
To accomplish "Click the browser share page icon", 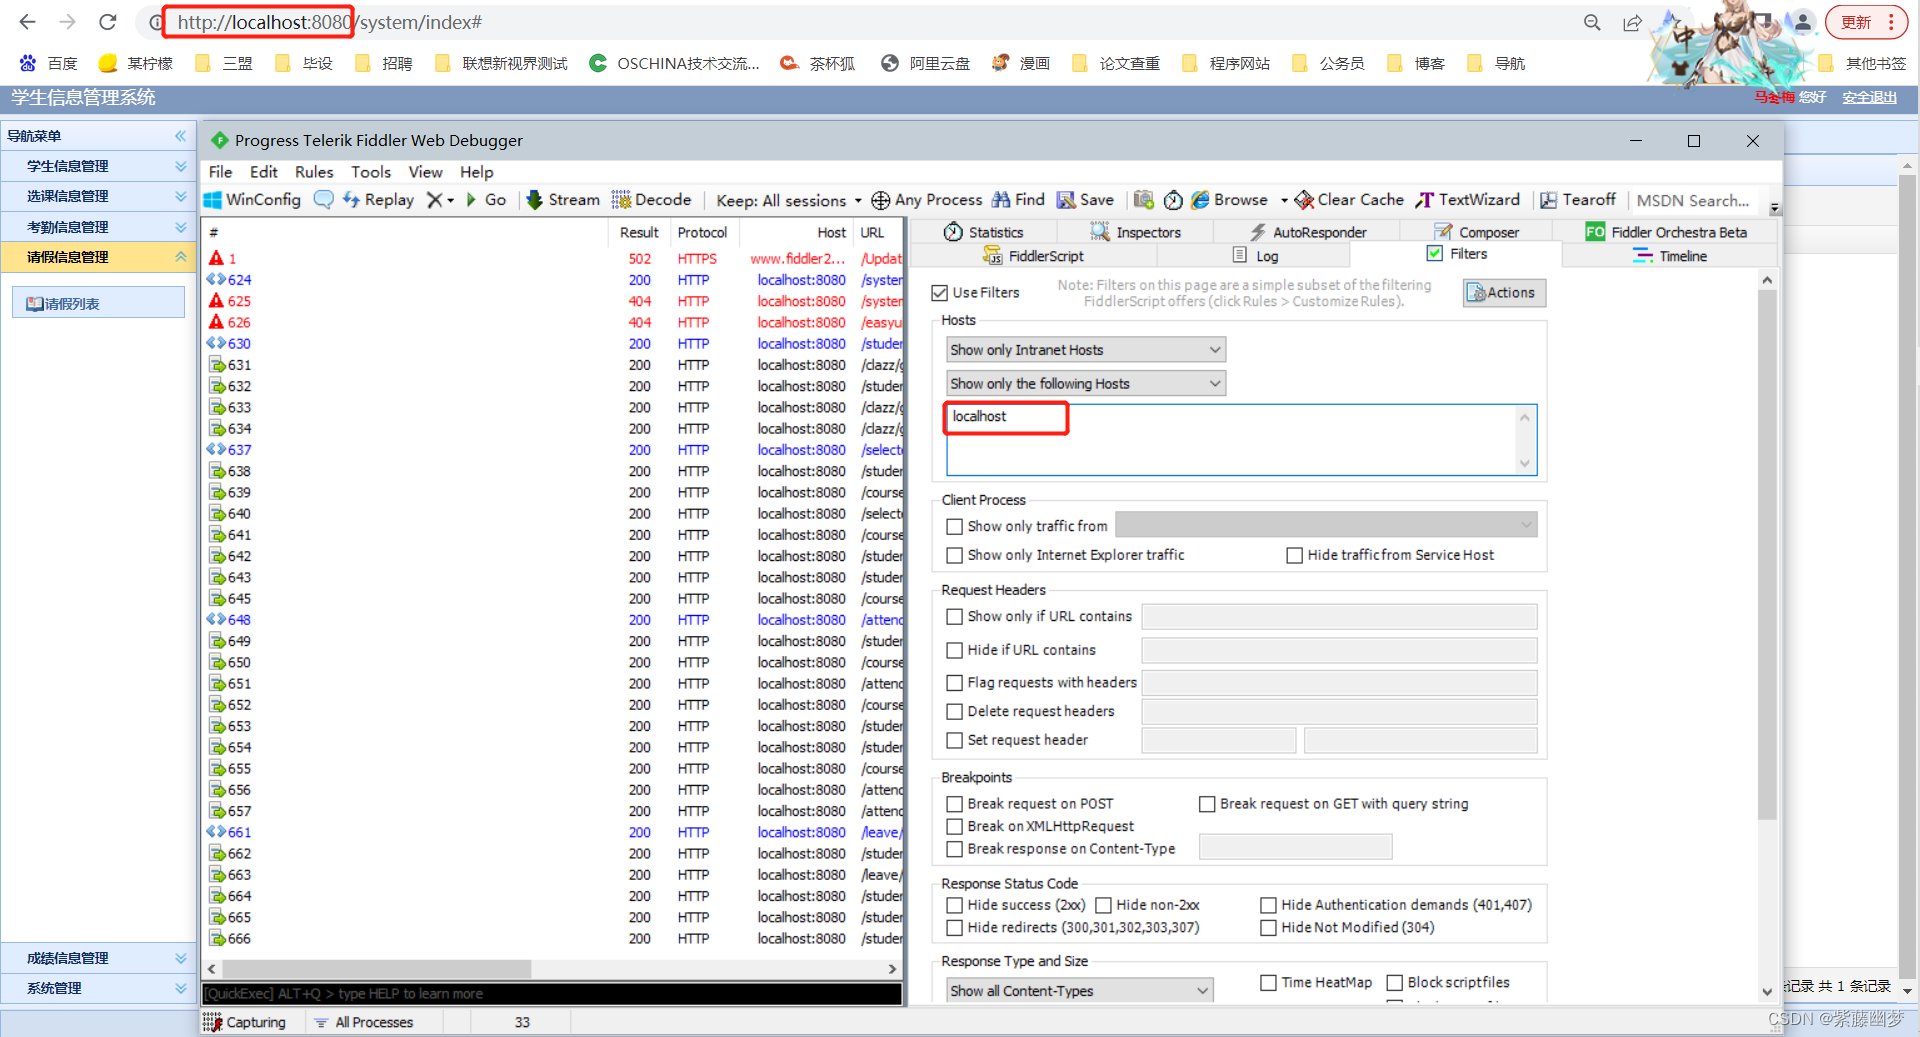I will pyautogui.click(x=1632, y=22).
